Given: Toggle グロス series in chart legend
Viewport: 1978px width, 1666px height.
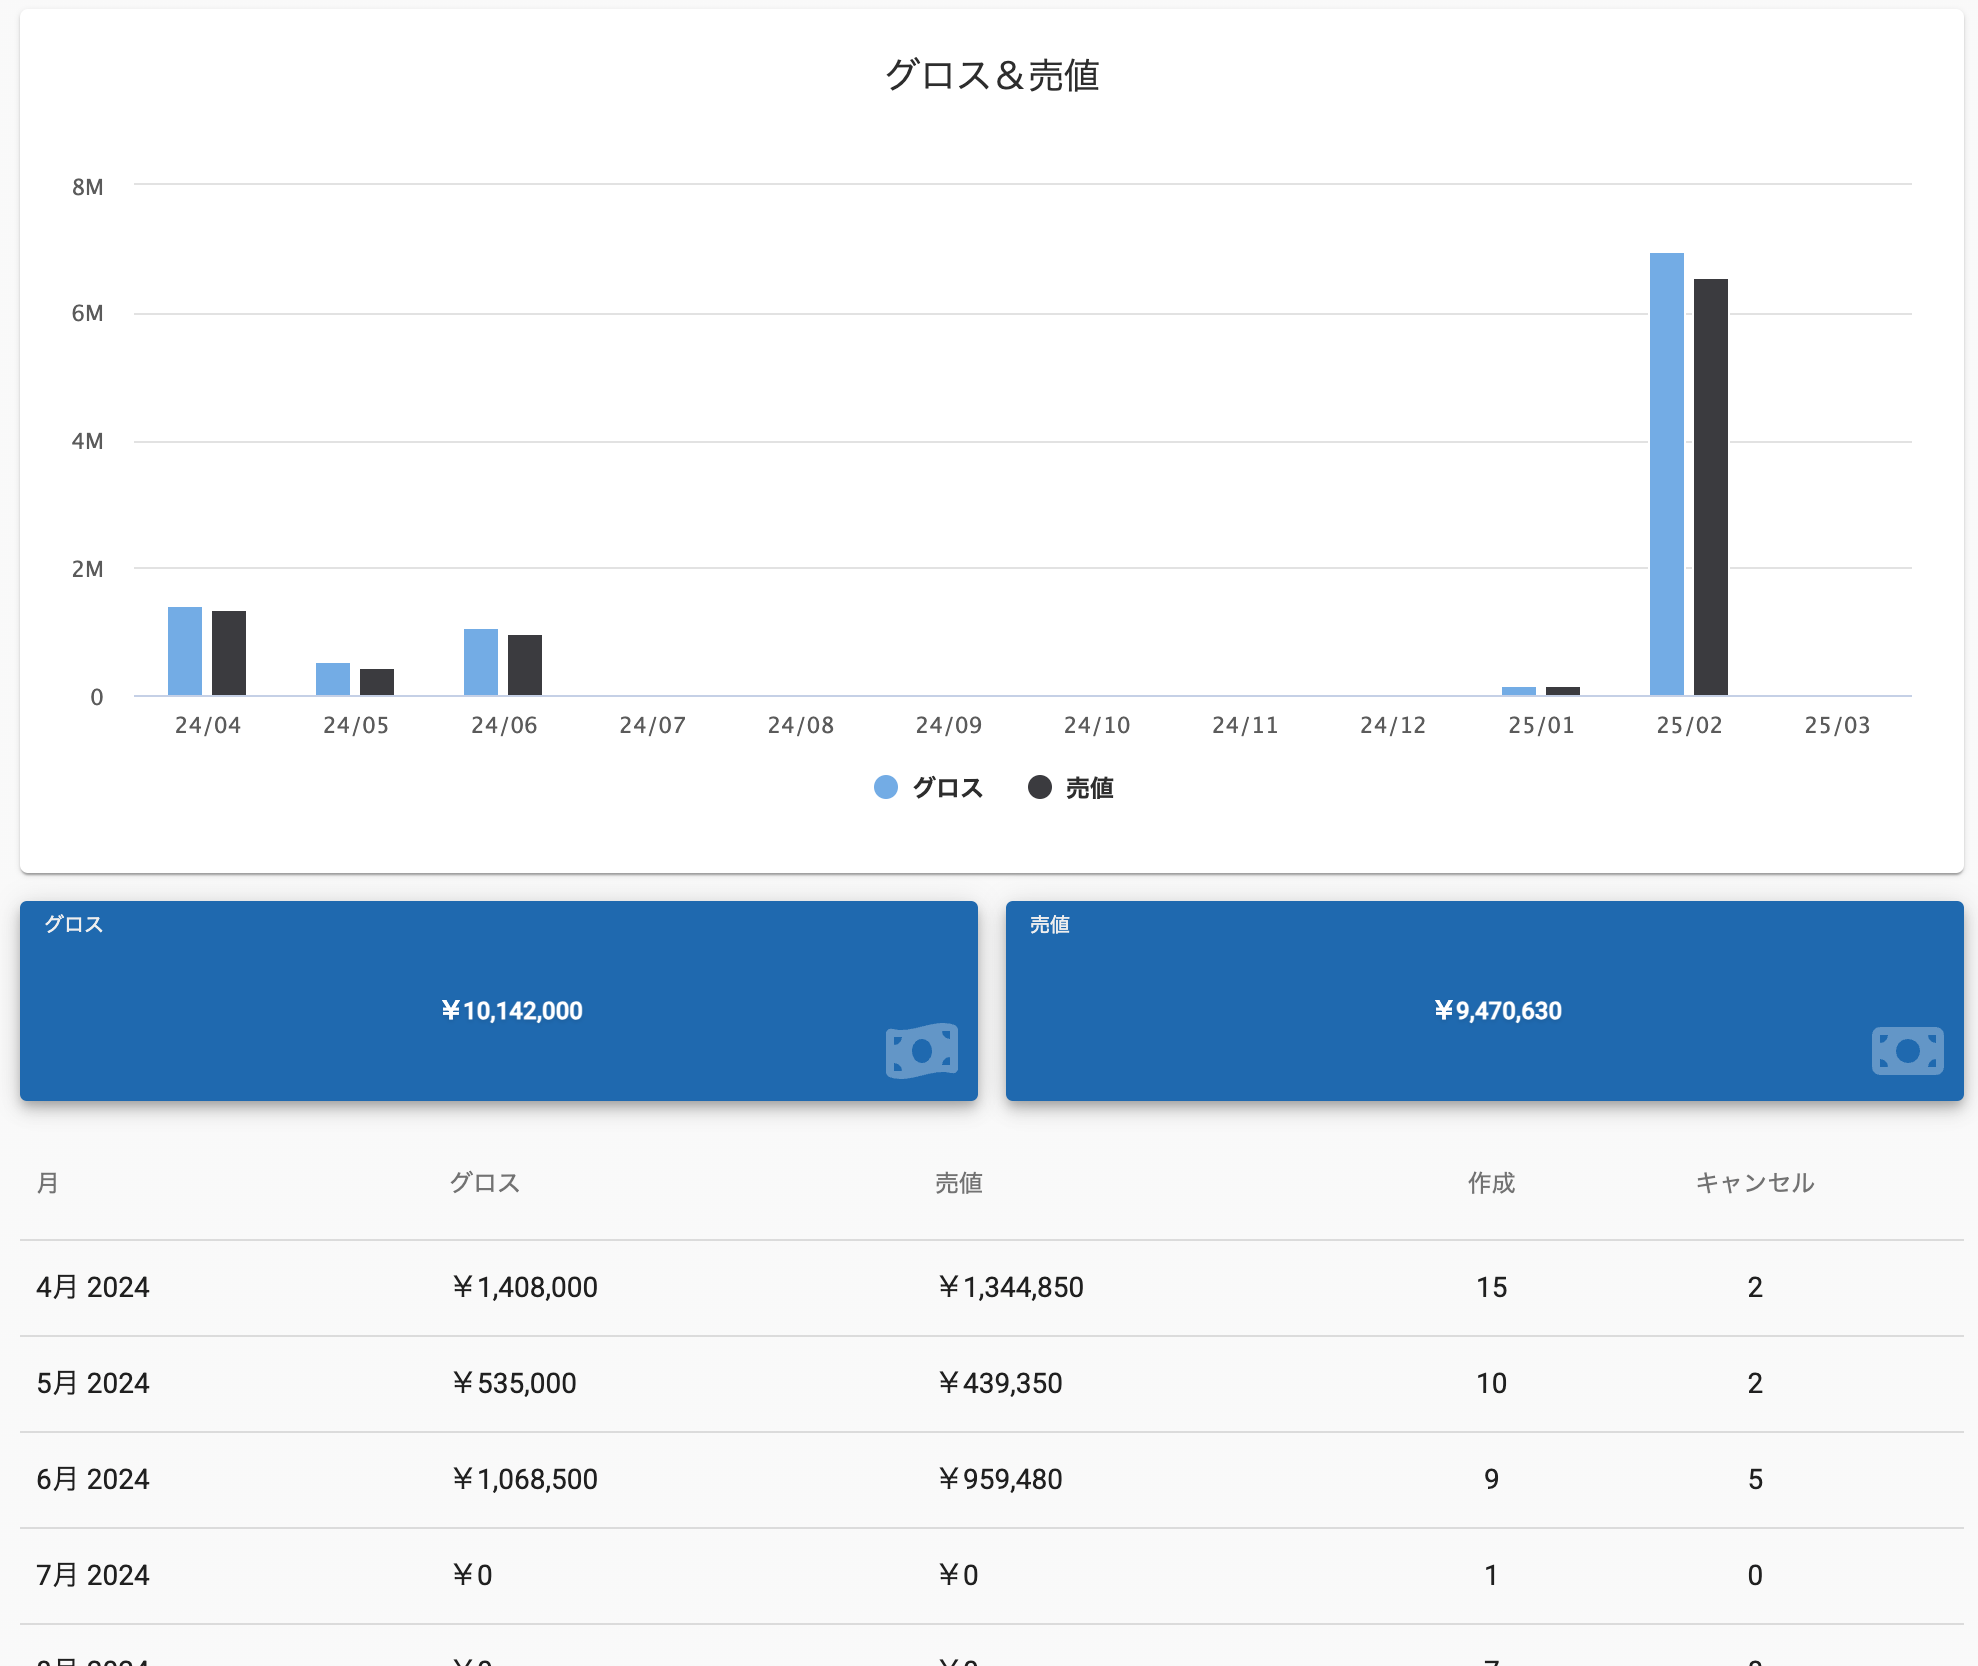Looking at the screenshot, I should coord(946,788).
